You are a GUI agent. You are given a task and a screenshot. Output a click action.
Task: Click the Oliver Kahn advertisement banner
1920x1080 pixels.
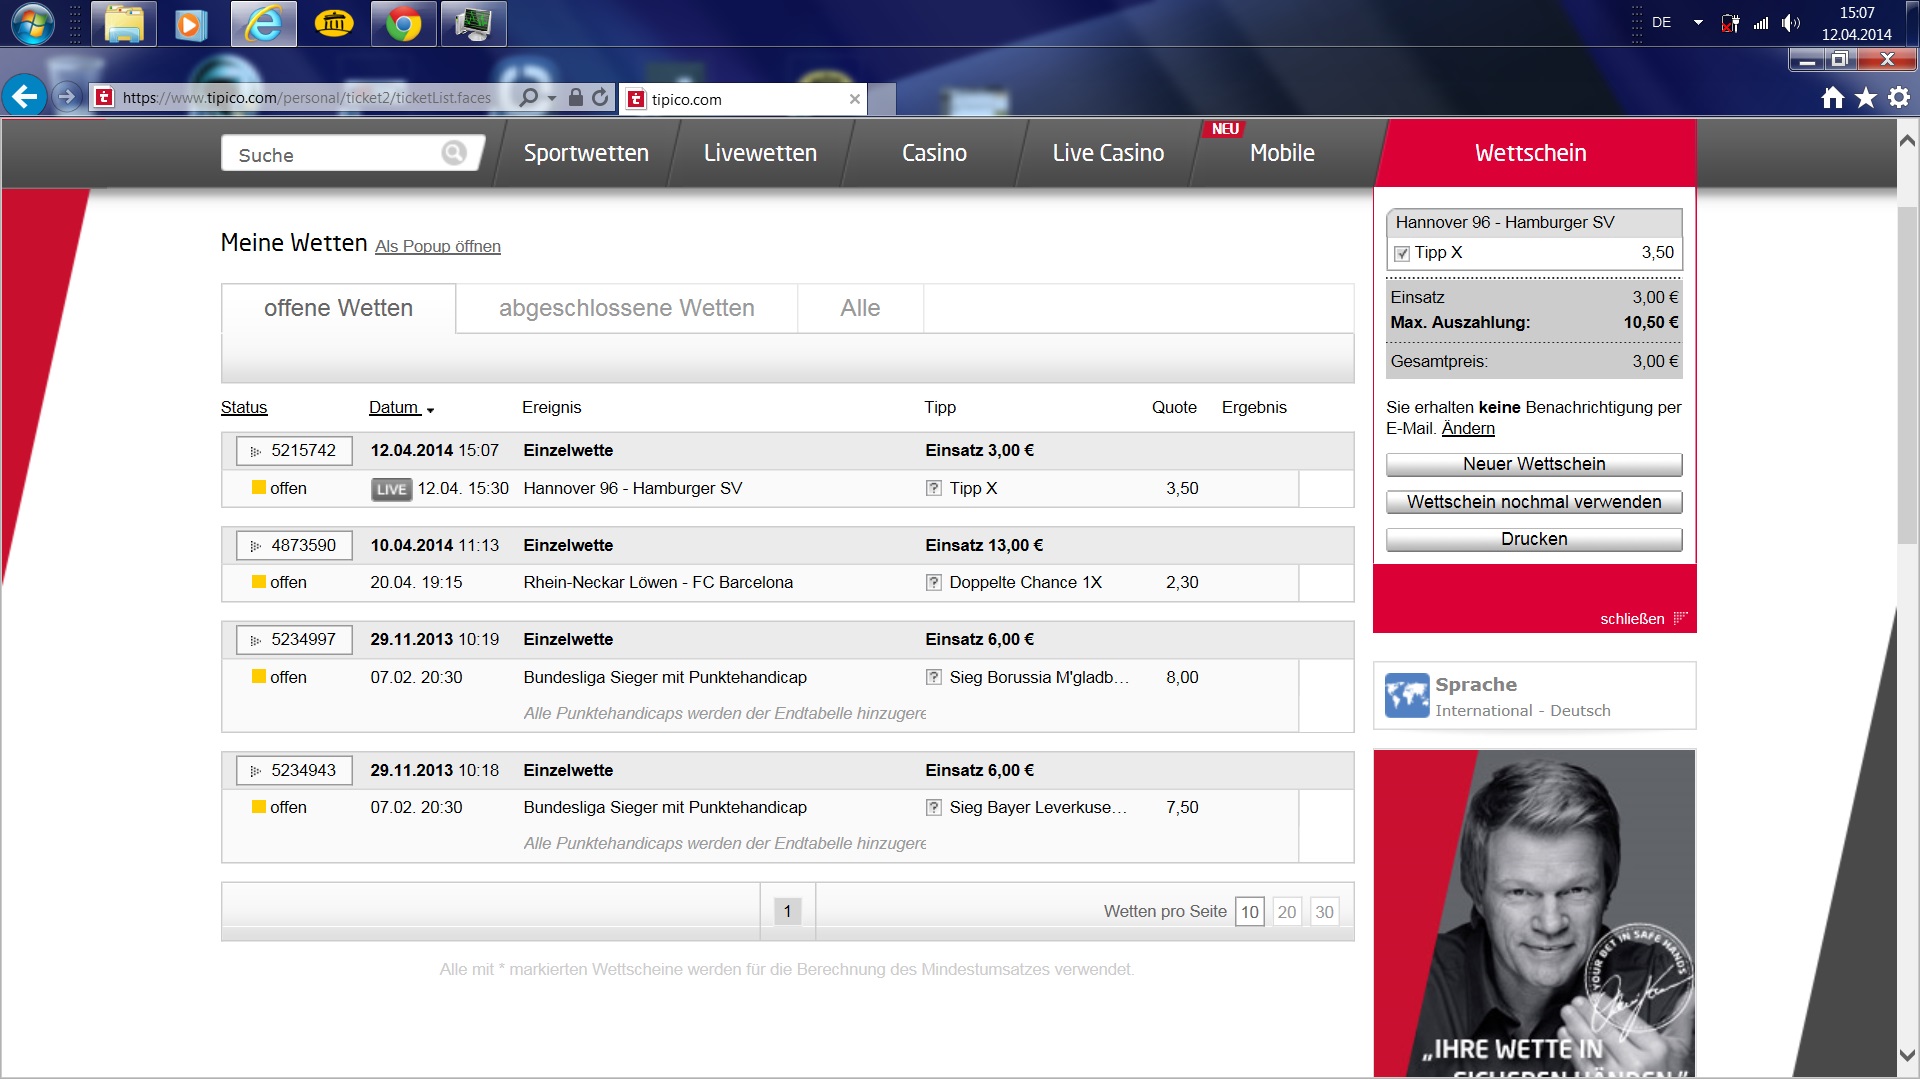pos(1534,913)
